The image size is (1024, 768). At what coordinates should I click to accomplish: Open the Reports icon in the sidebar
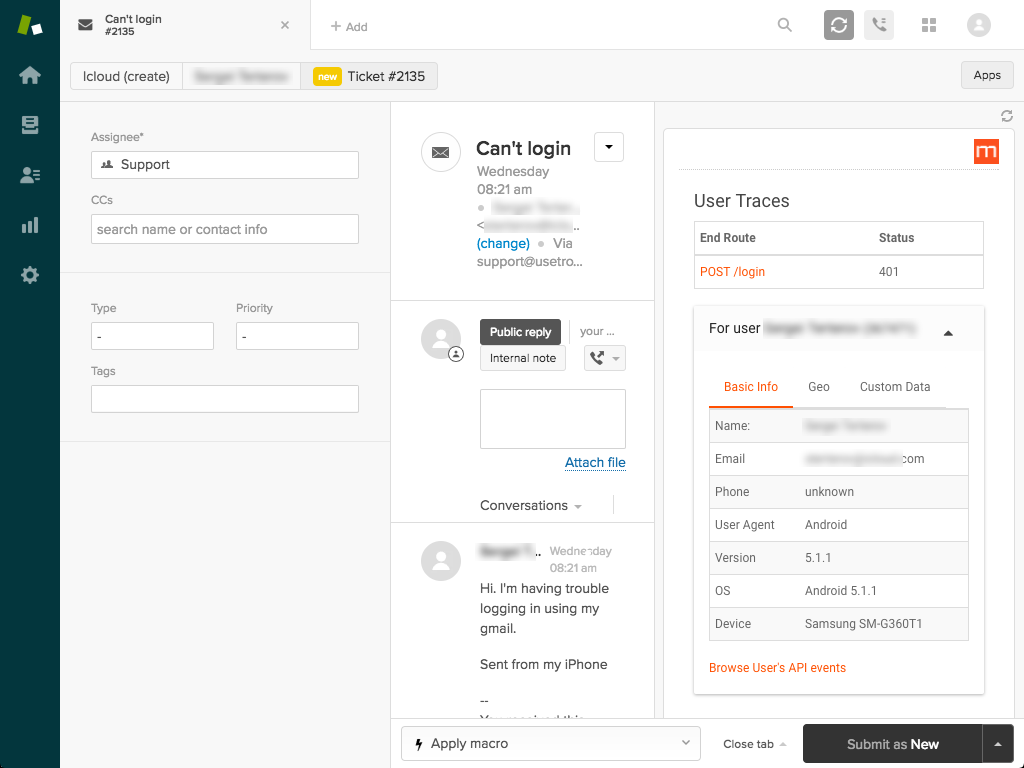tap(30, 224)
